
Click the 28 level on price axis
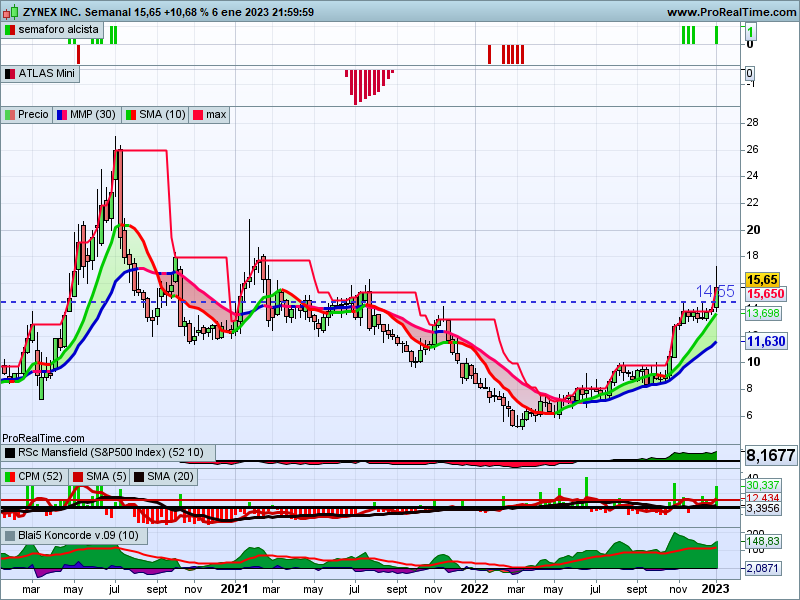tap(752, 122)
